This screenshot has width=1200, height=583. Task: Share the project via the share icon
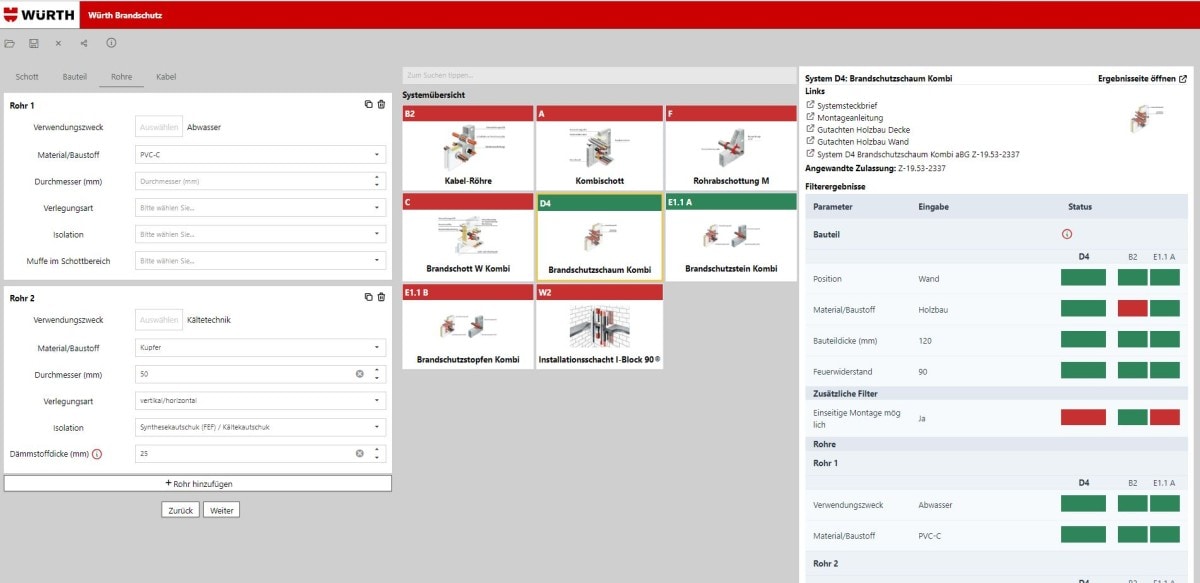point(84,43)
